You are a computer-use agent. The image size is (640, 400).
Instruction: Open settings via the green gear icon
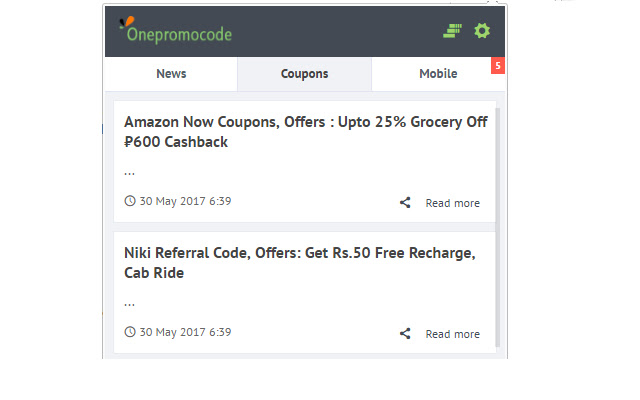click(x=482, y=31)
